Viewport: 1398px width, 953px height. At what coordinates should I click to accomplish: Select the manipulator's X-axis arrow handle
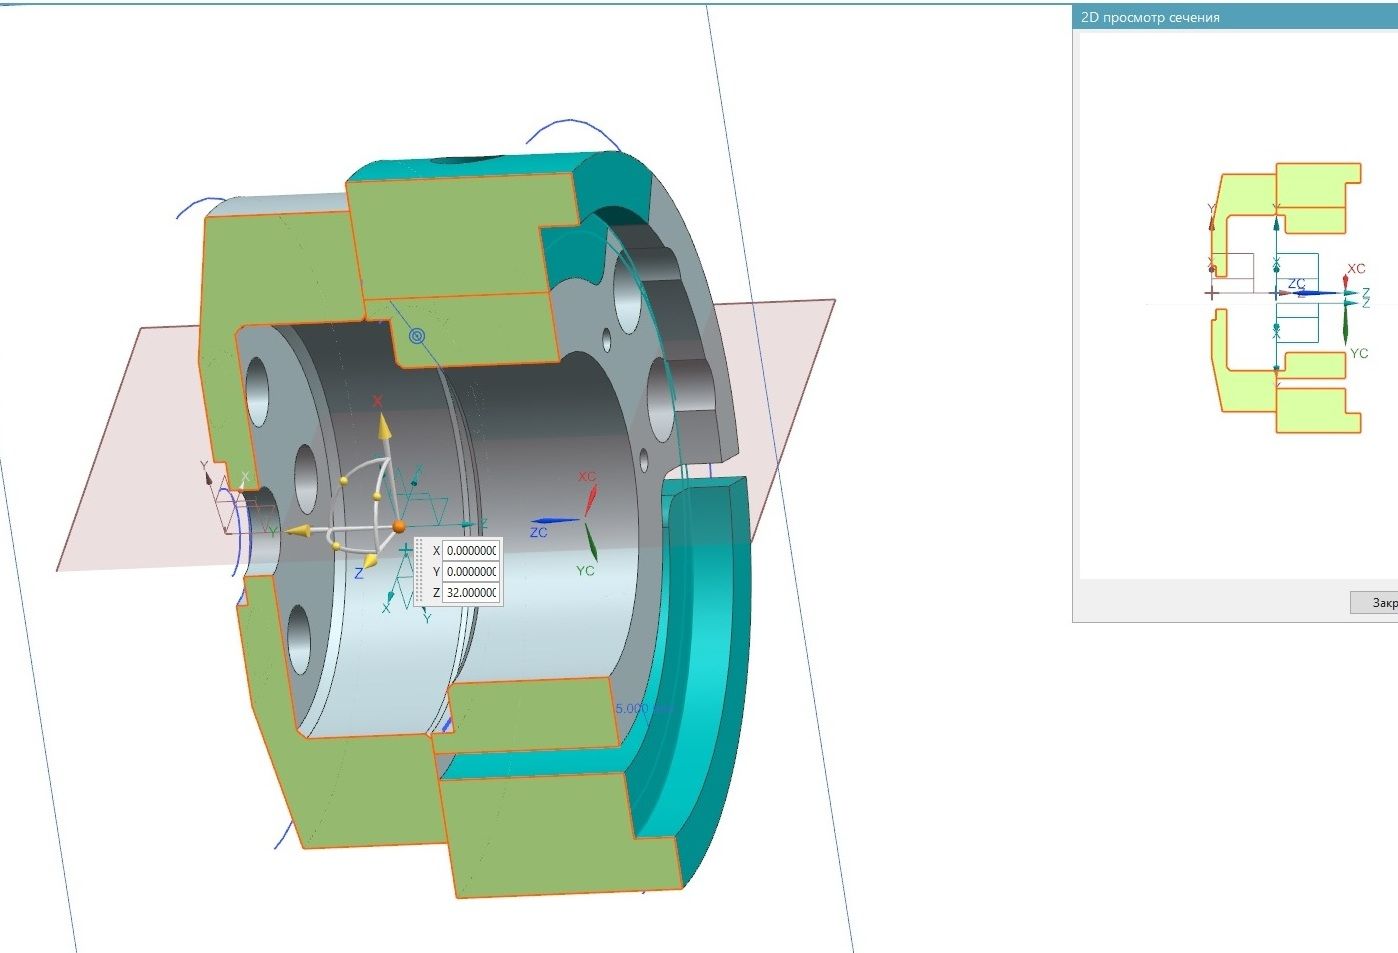pos(383,427)
